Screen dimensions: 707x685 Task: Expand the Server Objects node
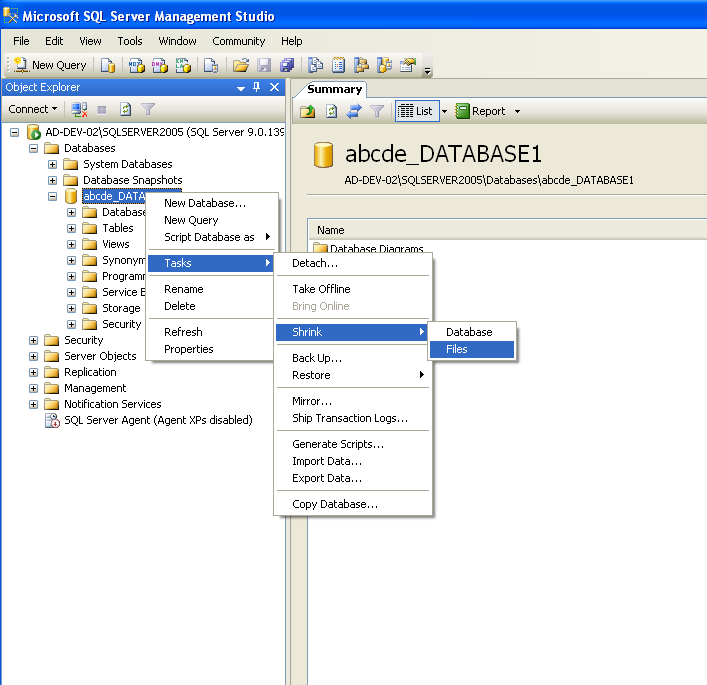[33, 356]
